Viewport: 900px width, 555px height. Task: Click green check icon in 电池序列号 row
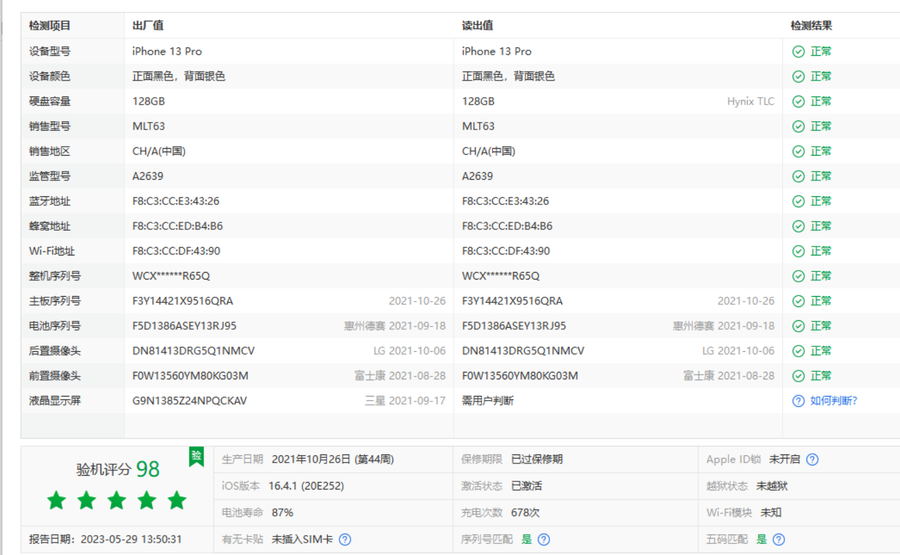coord(798,326)
